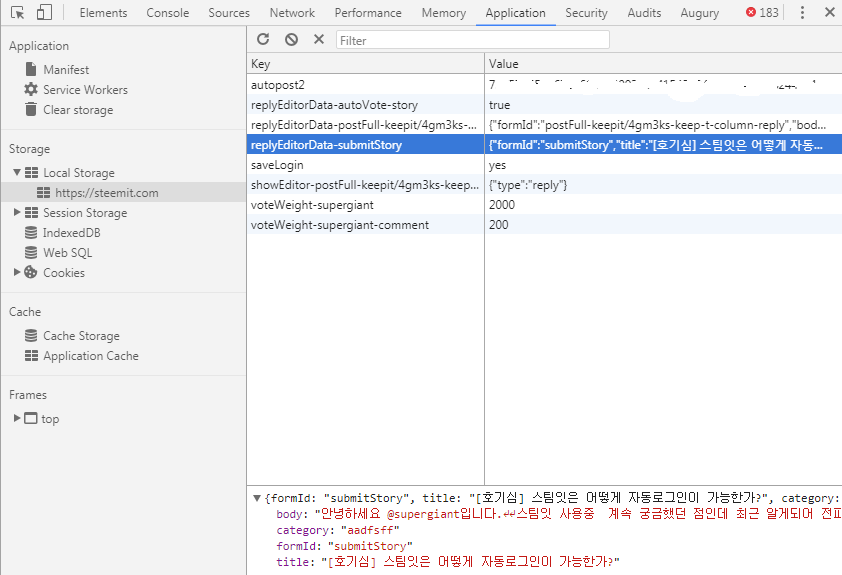This screenshot has width=842, height=575.
Task: Switch to the Augury tab
Action: pyautogui.click(x=700, y=13)
